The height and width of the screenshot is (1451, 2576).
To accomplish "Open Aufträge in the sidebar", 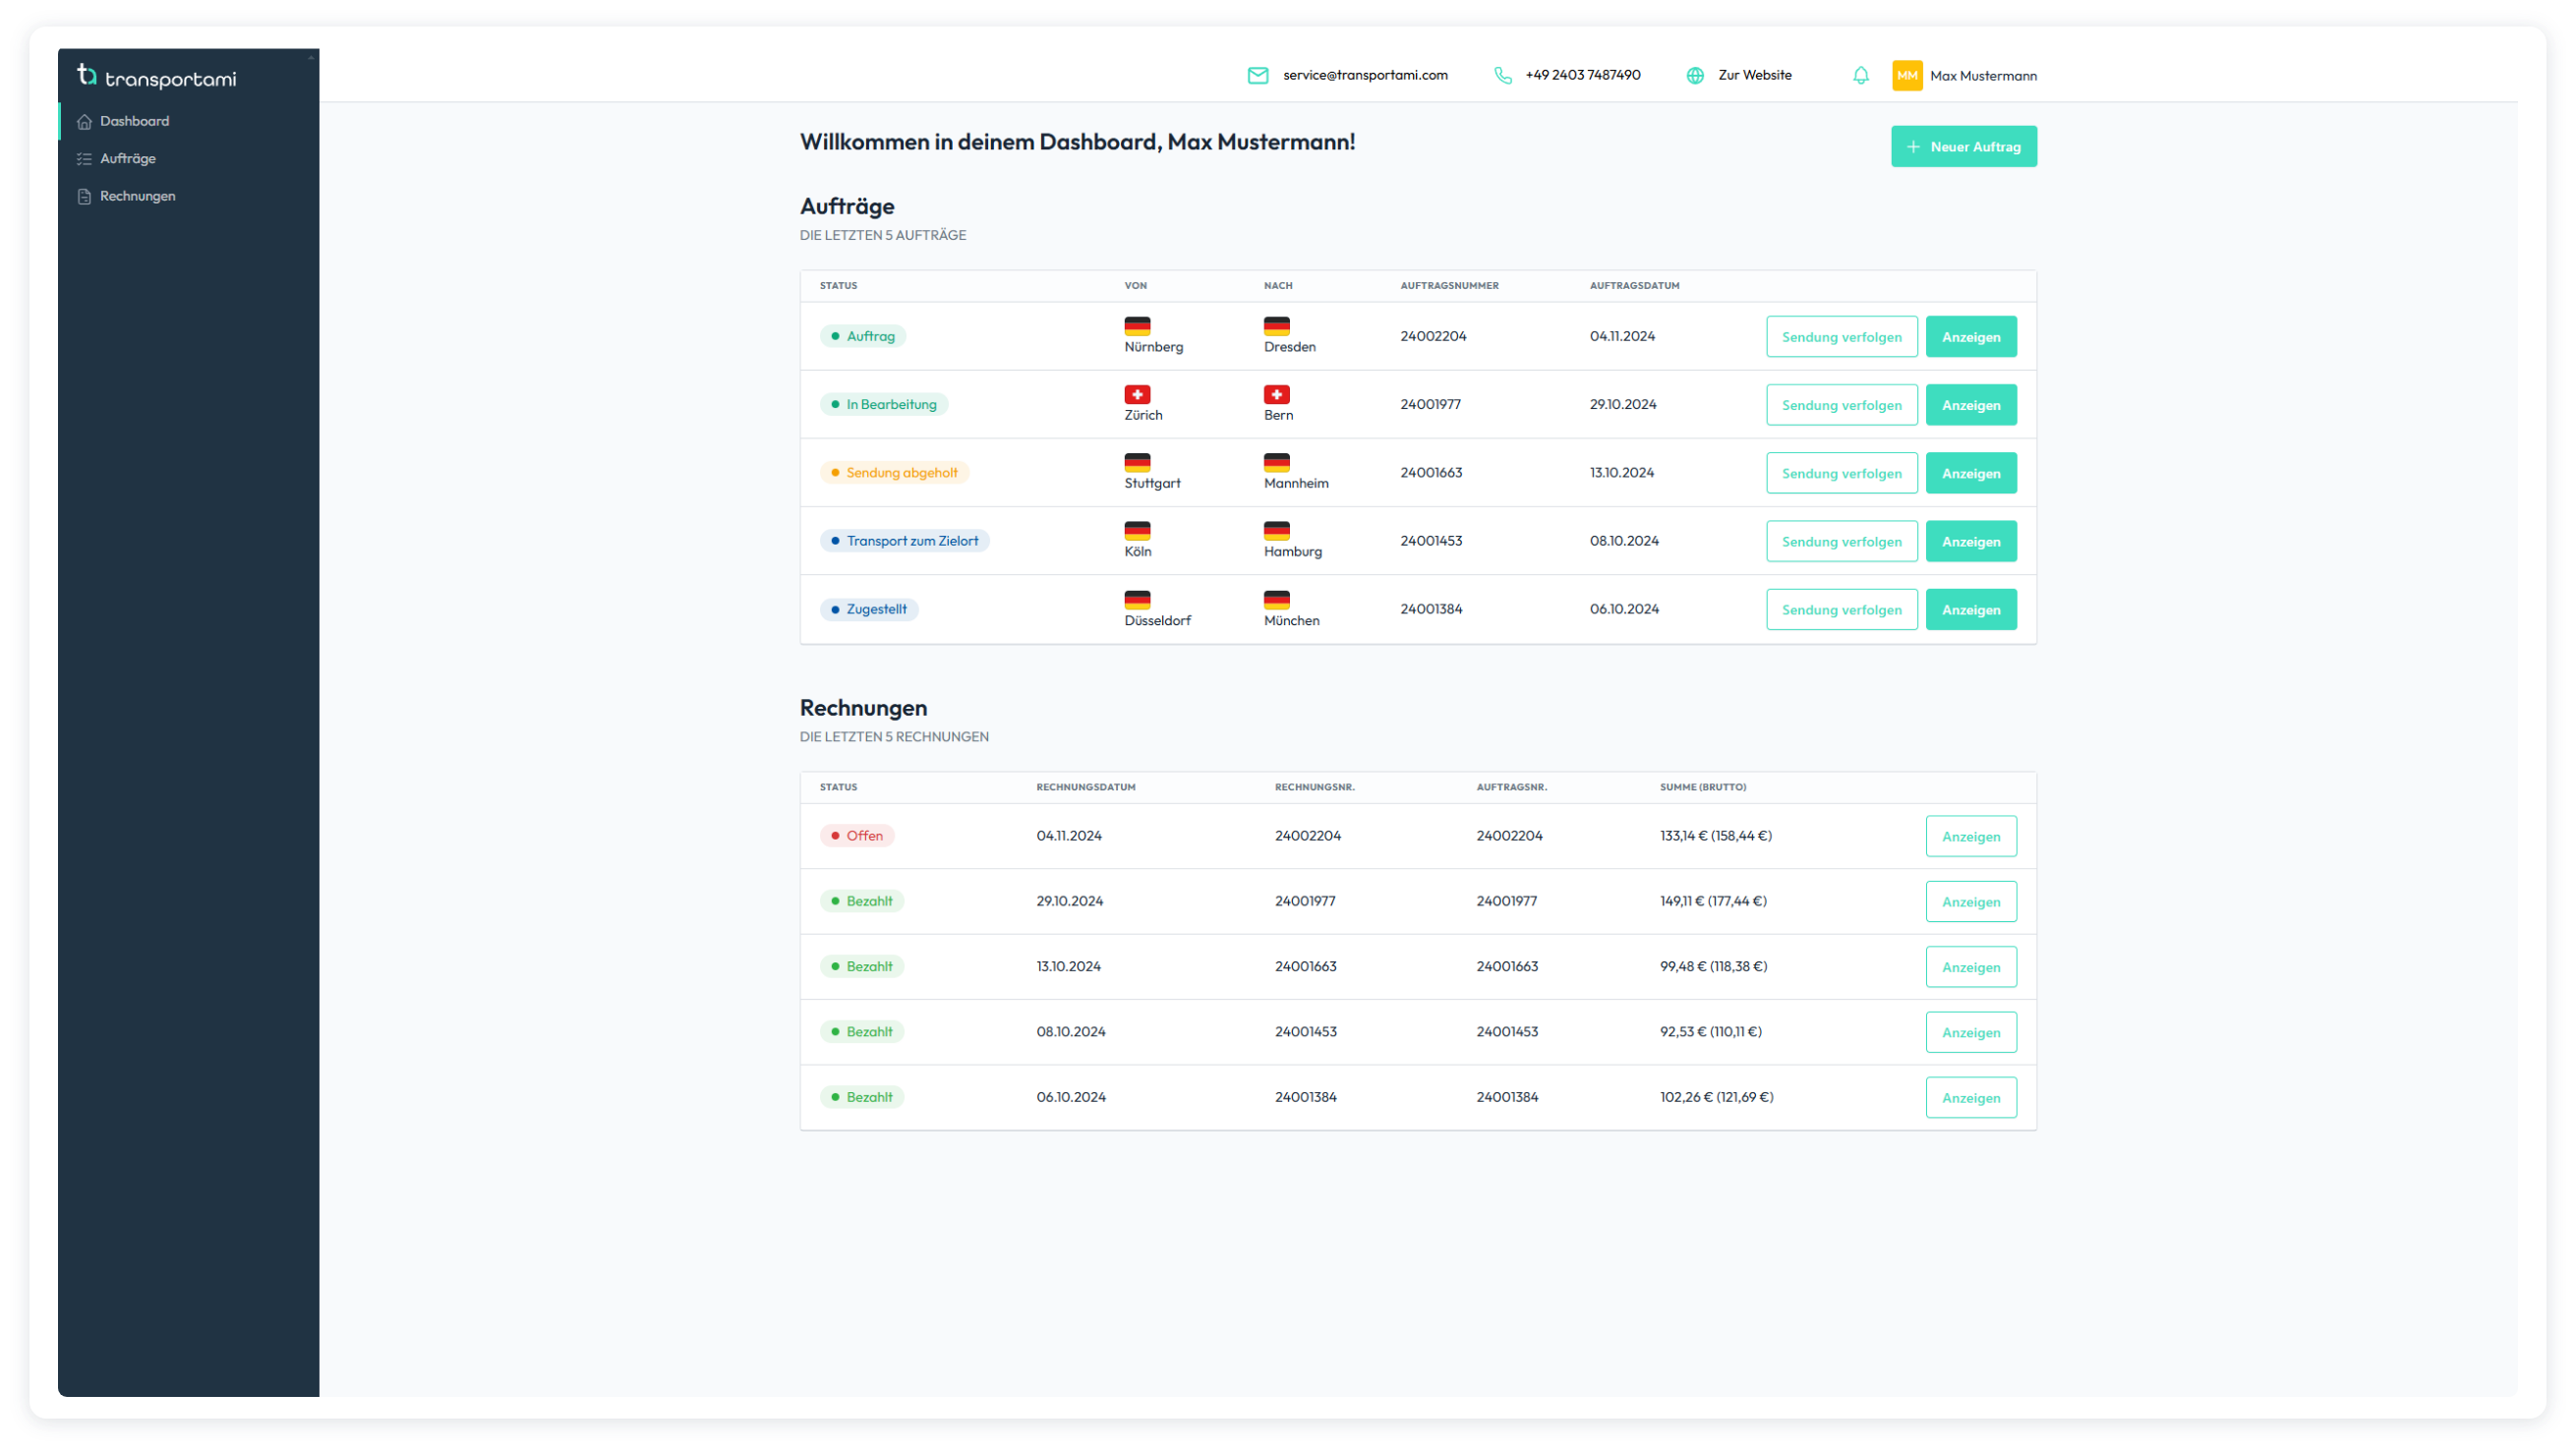I will [128, 159].
